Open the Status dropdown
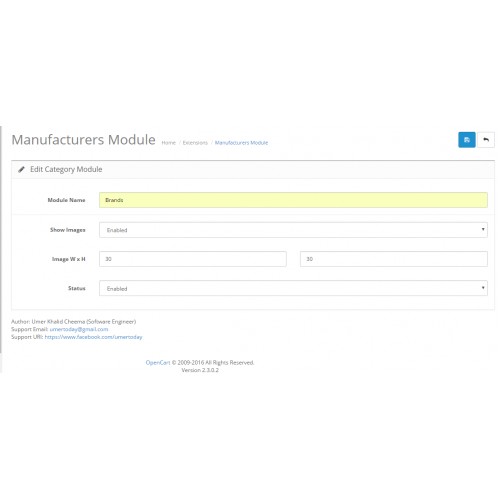500x500 pixels. [x=293, y=288]
